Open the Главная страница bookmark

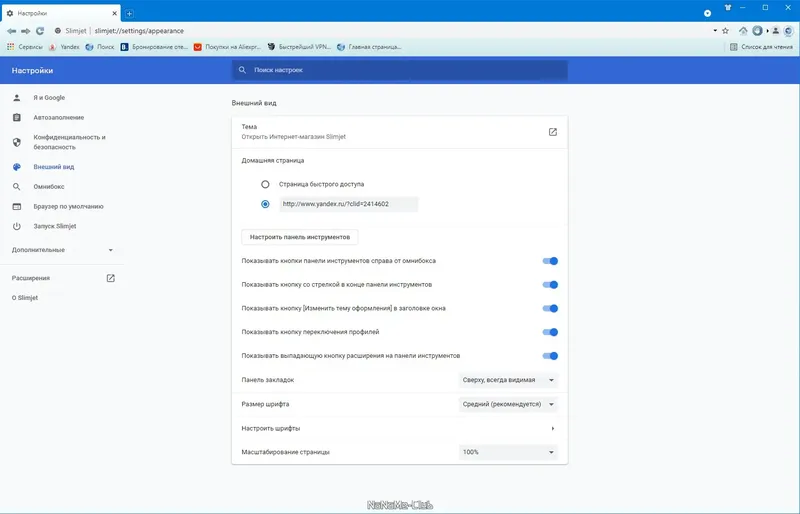(x=369, y=47)
